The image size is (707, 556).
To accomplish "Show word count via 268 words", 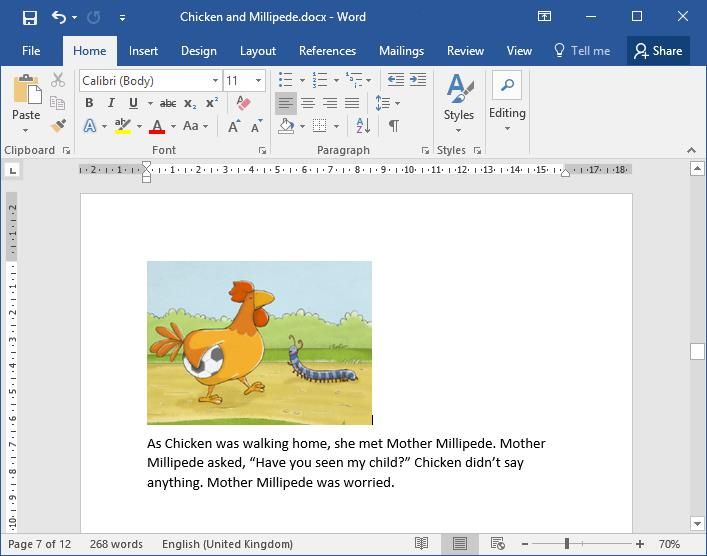I will pyautogui.click(x=116, y=544).
